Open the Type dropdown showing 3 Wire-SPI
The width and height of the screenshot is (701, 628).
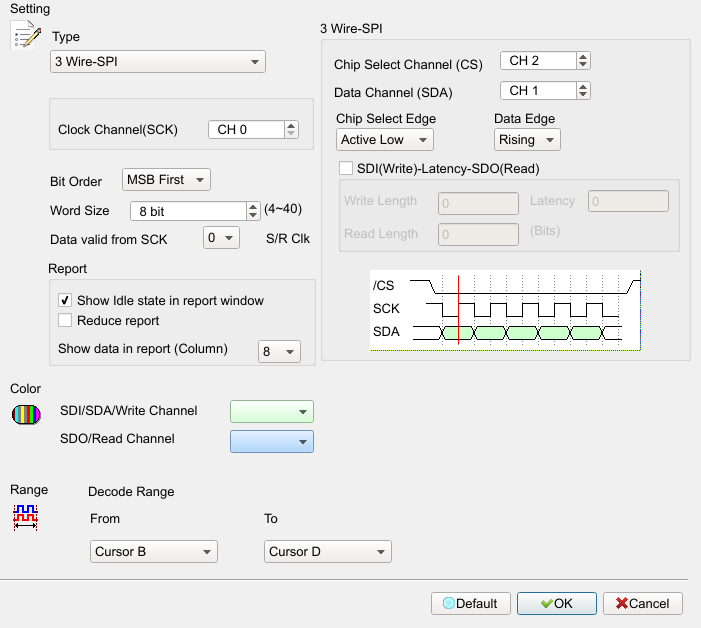click(158, 62)
